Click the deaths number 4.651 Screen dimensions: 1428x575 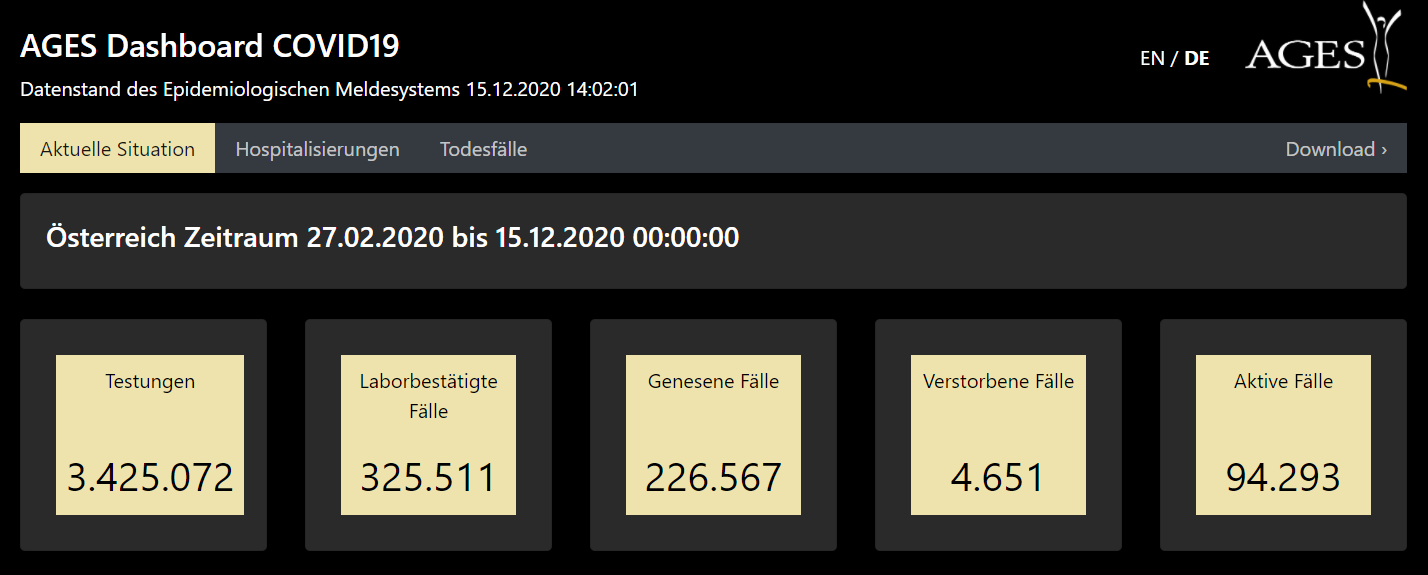tap(998, 477)
